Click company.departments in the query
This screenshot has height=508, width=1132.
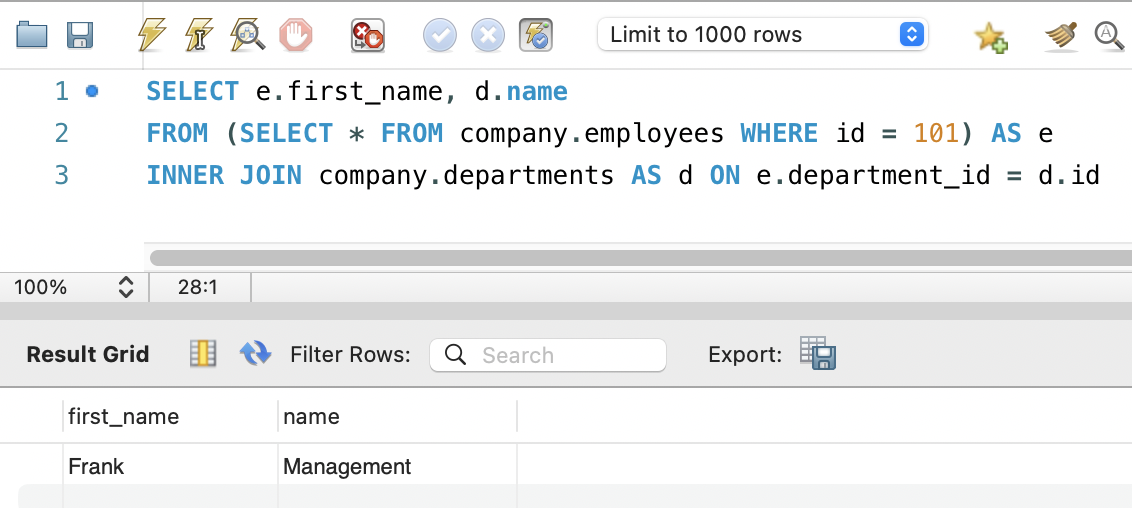[466, 175]
